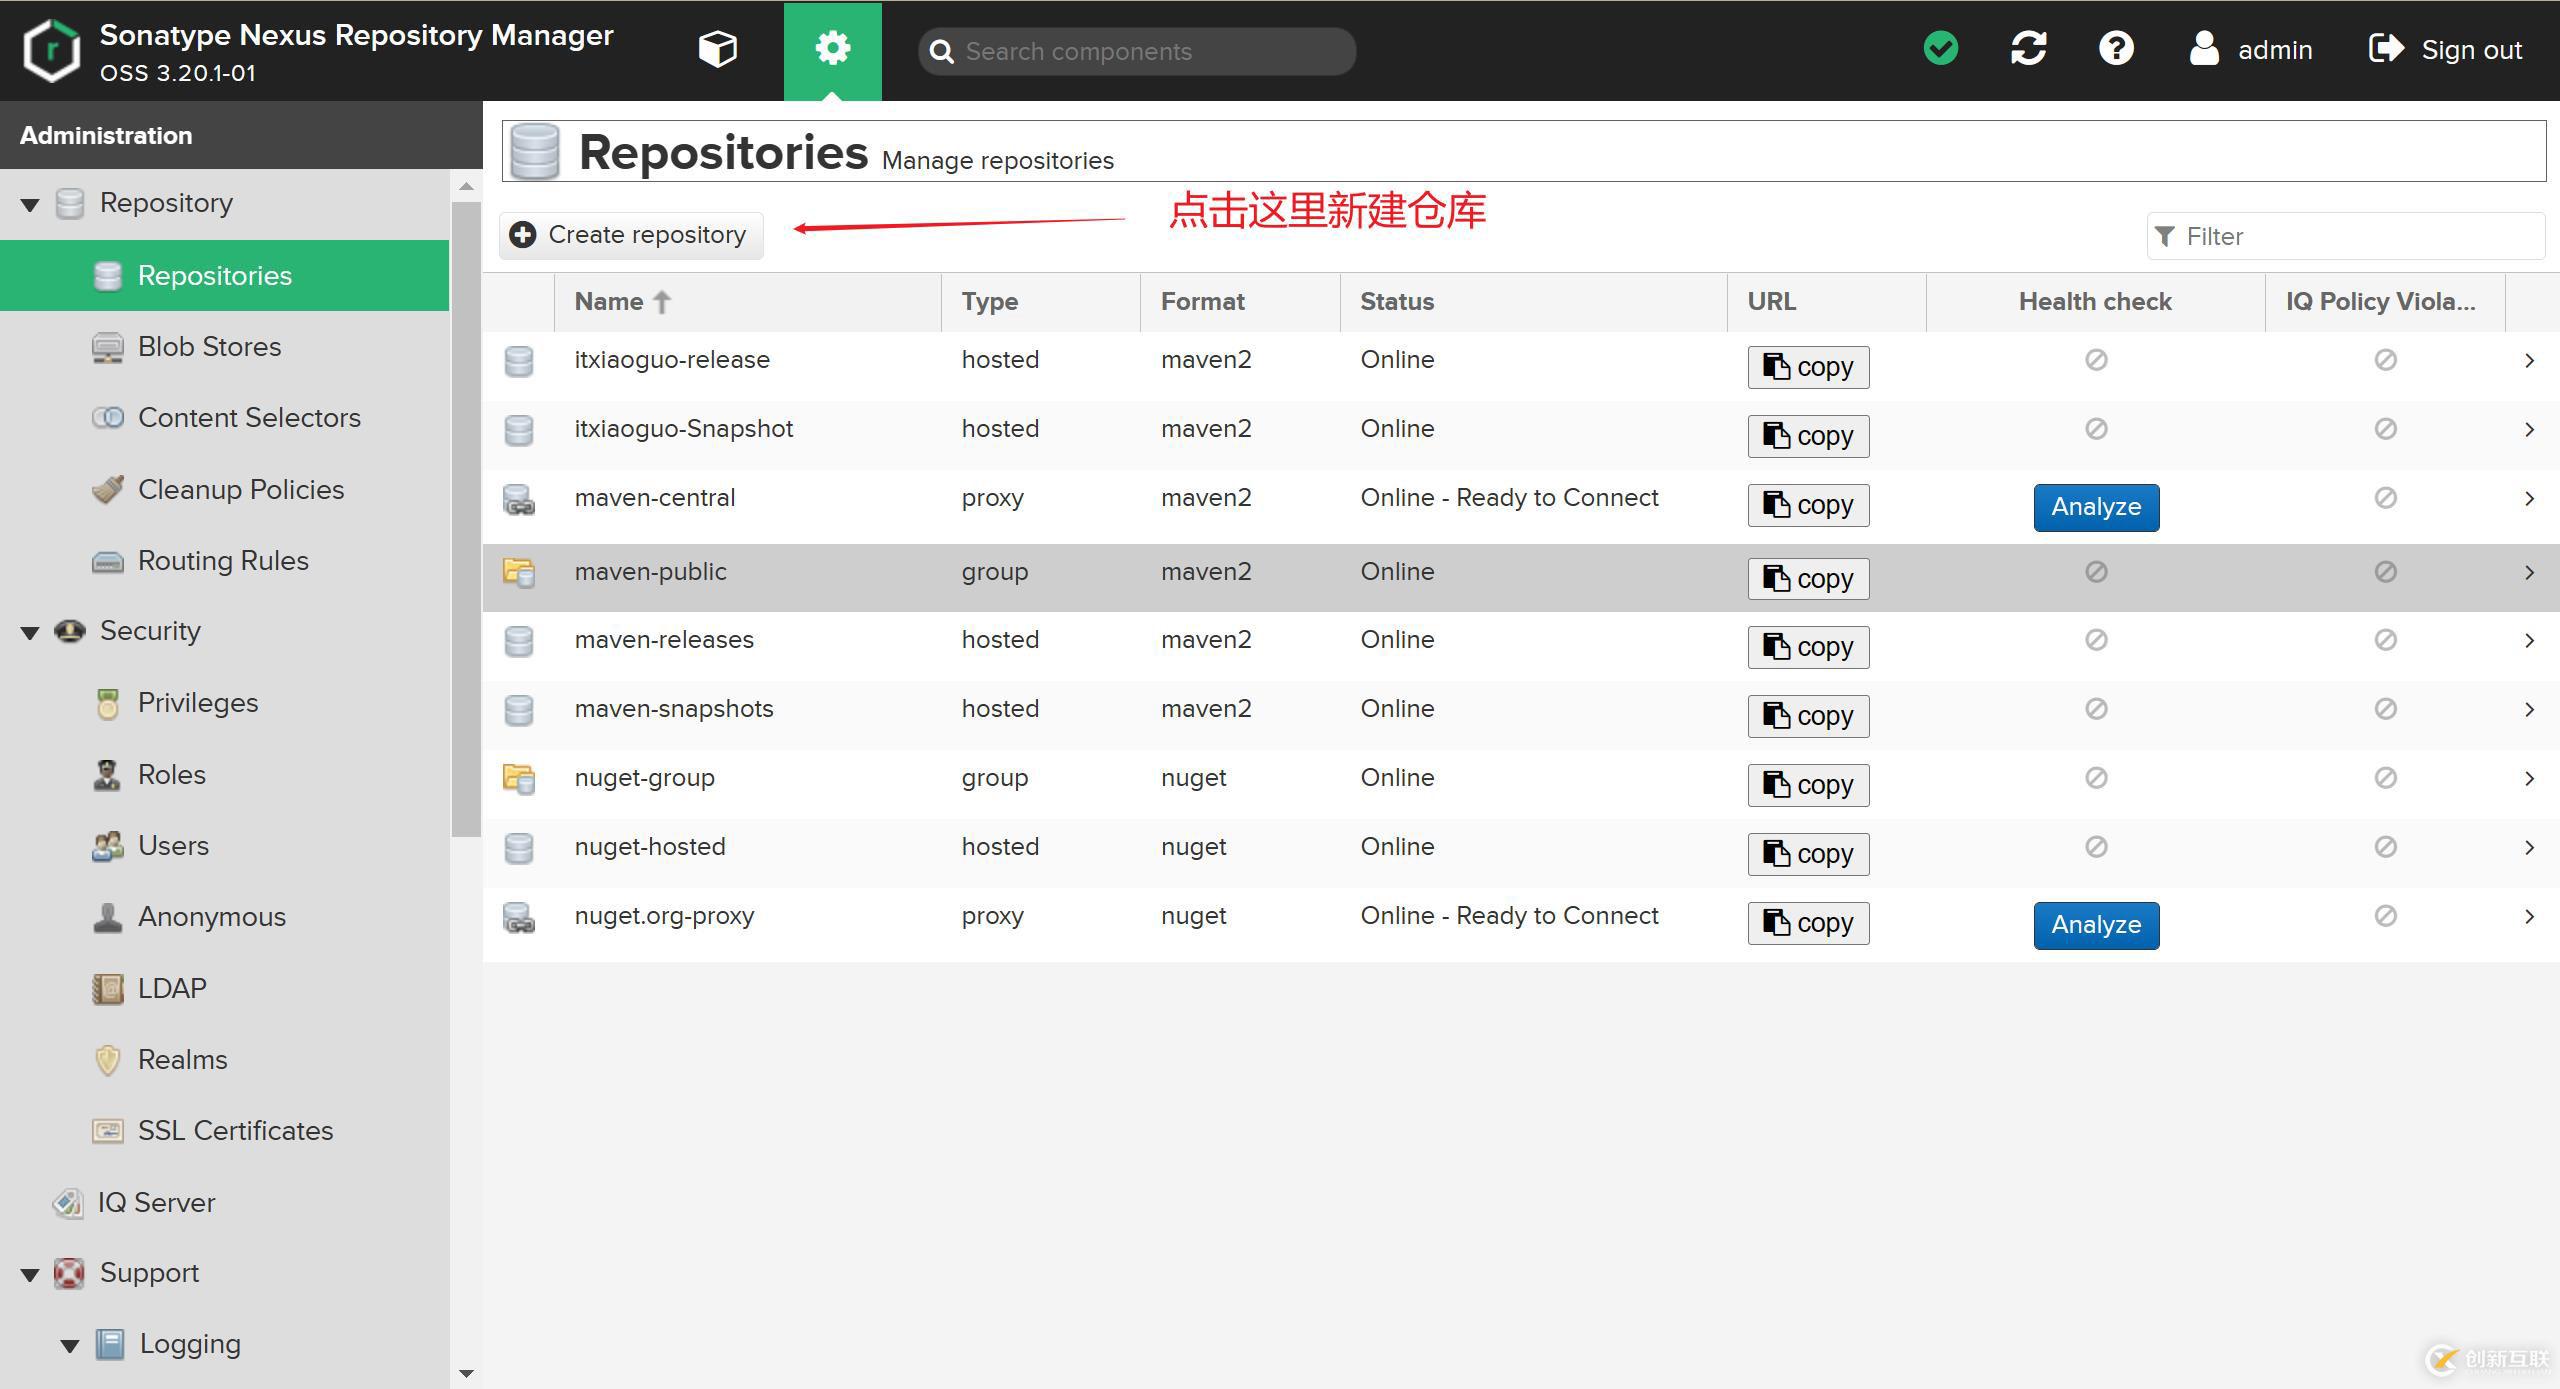Copy URL of maven-public
2560x1389 pixels.
pos(1808,579)
